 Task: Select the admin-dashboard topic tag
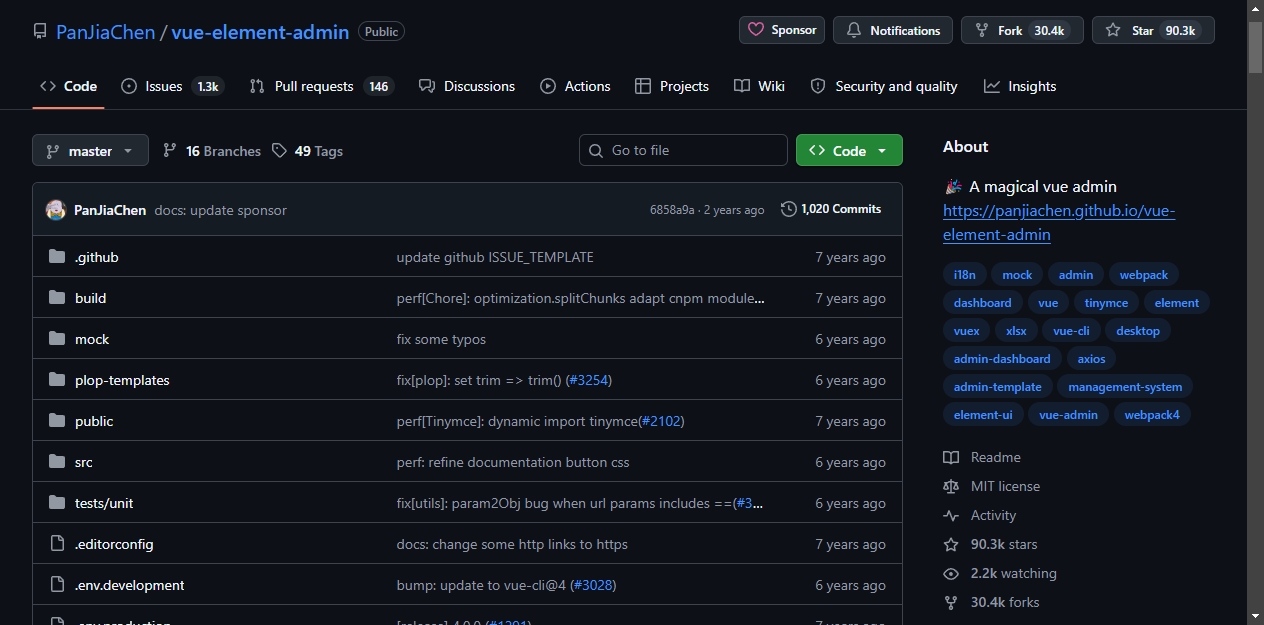(1002, 358)
